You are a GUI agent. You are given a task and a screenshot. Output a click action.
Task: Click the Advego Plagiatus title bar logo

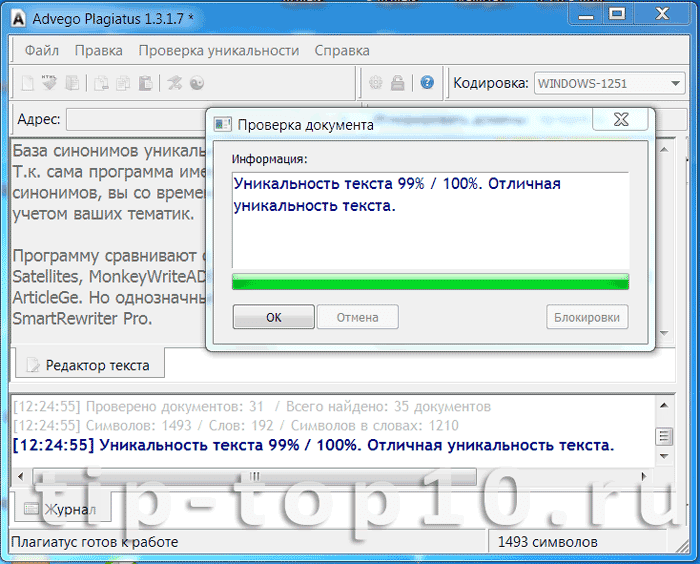18,19
